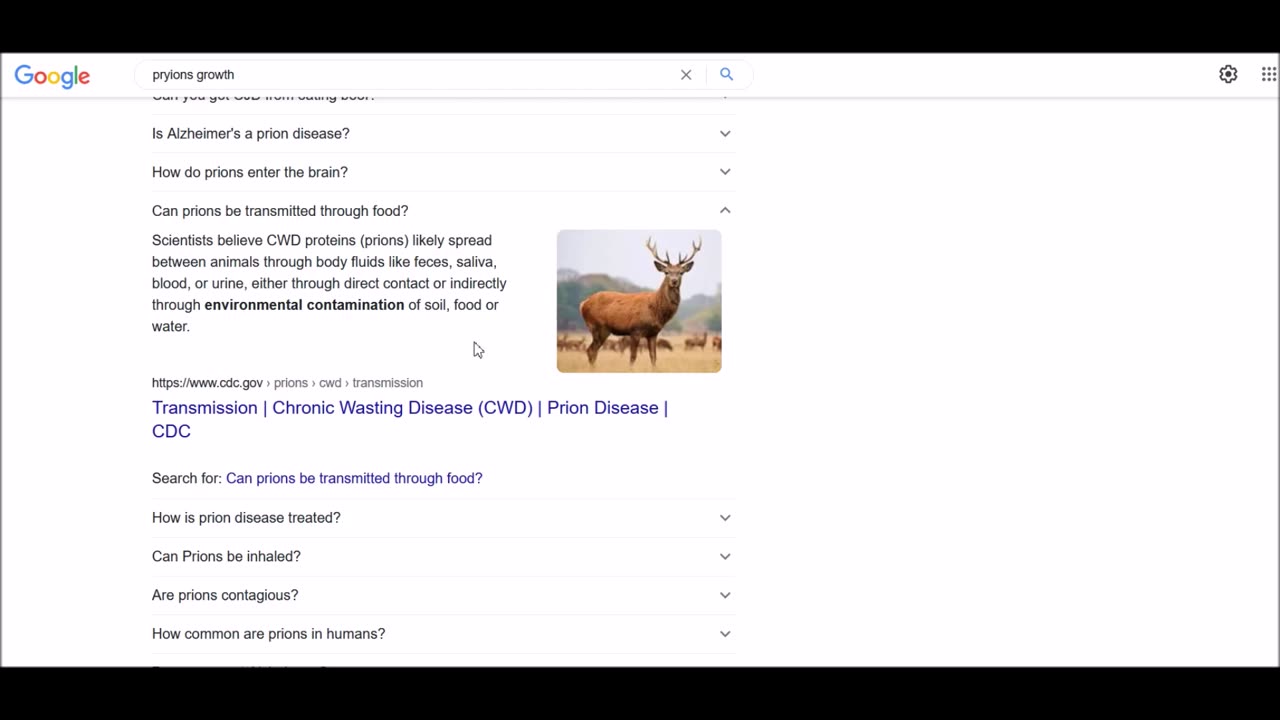Click the 'Can prions be transmitted through food?' question heading
The image size is (1280, 720).
coord(280,211)
